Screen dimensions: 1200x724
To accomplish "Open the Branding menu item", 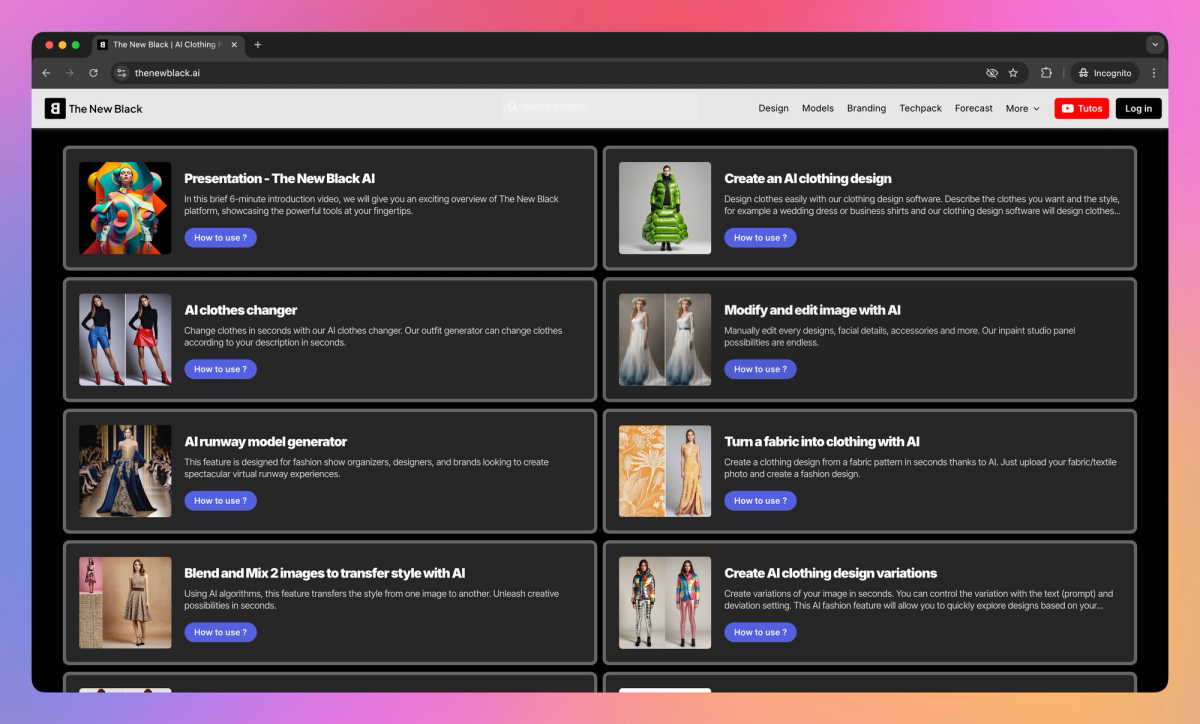I will (x=866, y=108).
